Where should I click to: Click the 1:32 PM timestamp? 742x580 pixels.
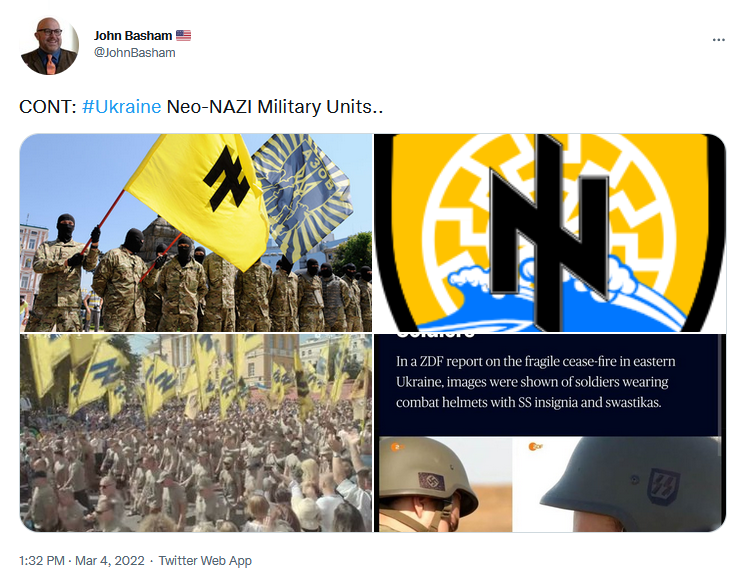click(x=42, y=561)
